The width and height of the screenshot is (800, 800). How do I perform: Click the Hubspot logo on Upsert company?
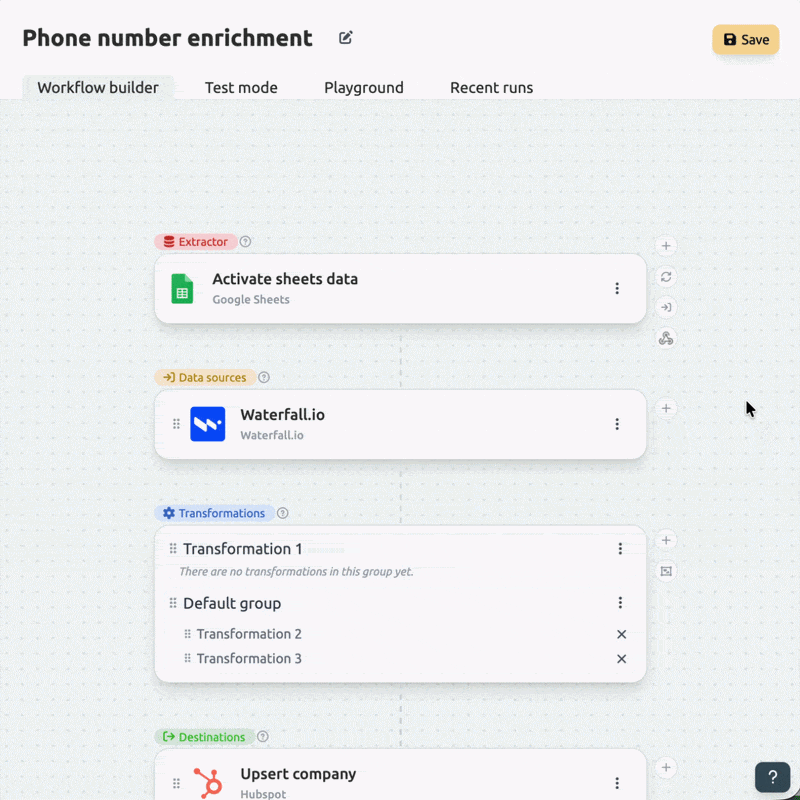point(208,782)
